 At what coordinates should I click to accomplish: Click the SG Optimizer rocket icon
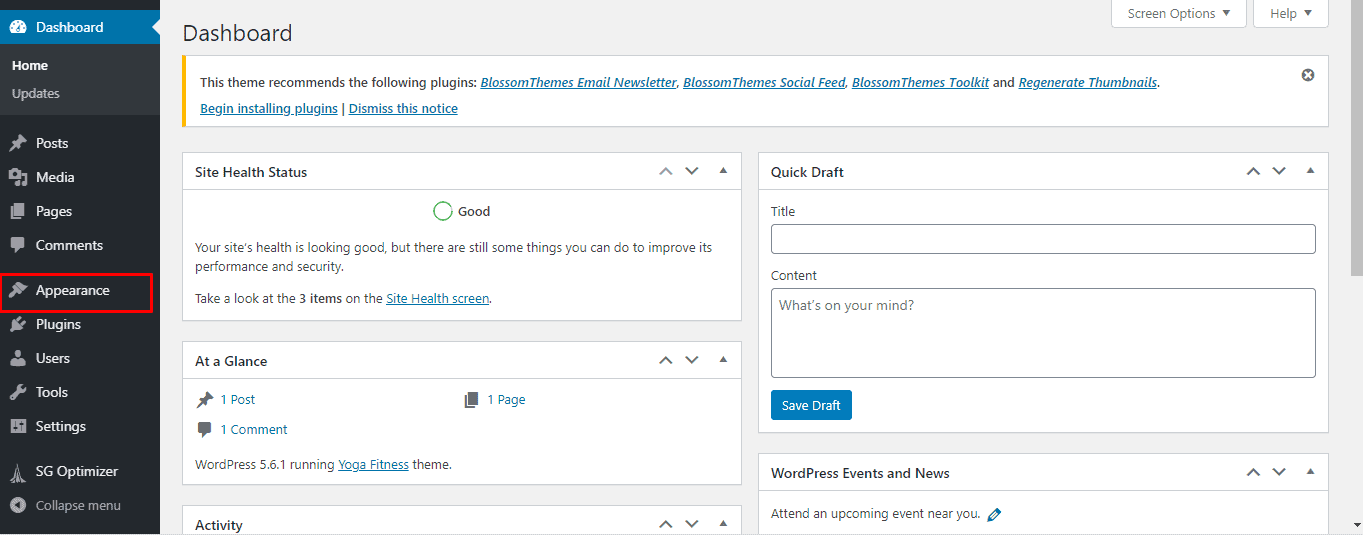17,471
